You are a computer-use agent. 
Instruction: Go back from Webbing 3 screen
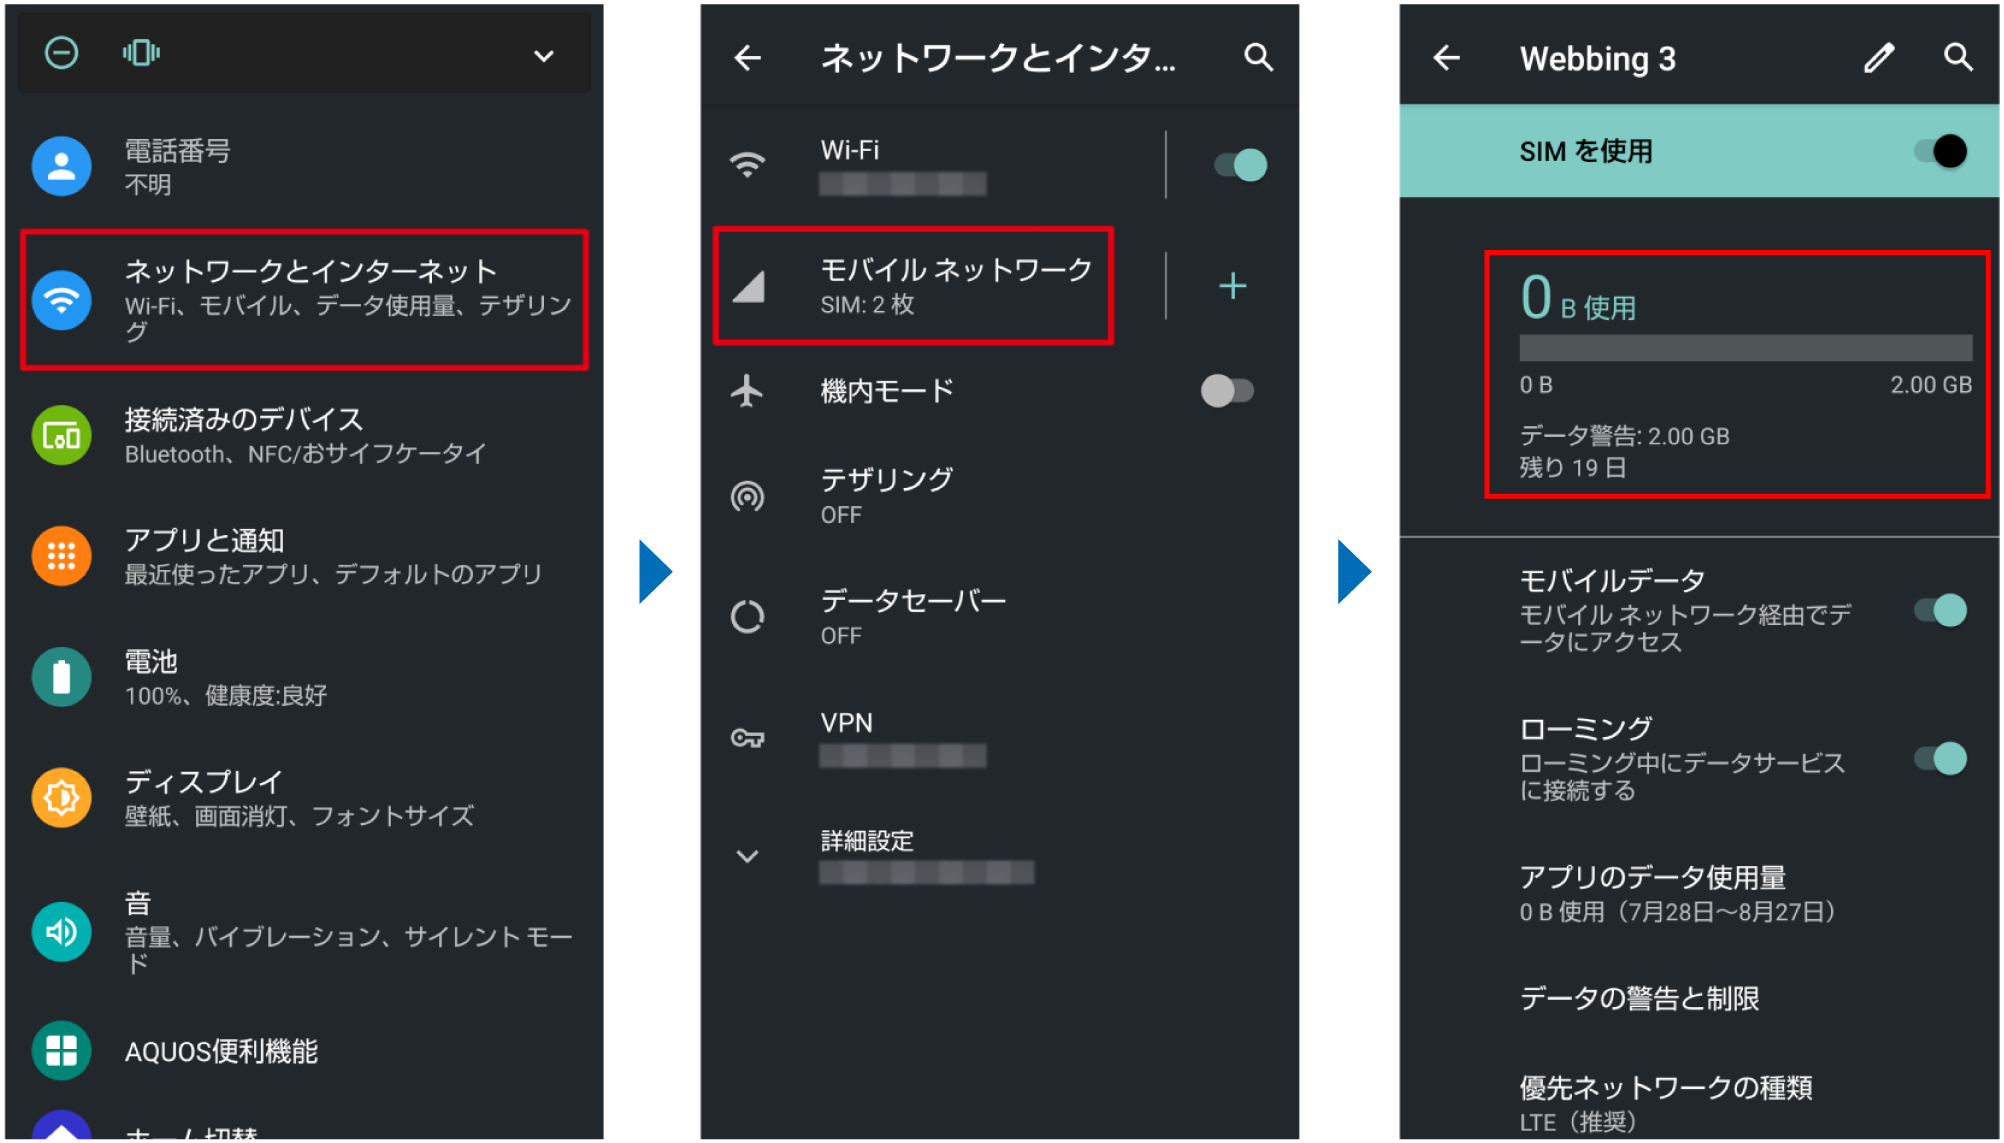coord(1446,58)
